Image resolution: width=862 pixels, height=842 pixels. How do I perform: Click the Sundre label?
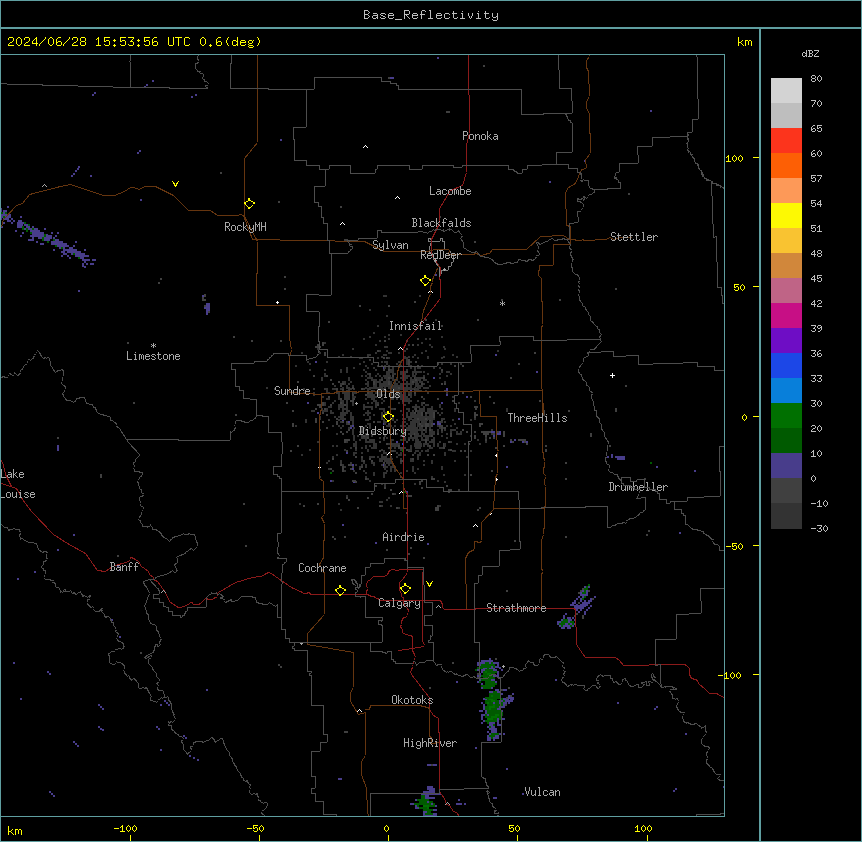click(292, 391)
